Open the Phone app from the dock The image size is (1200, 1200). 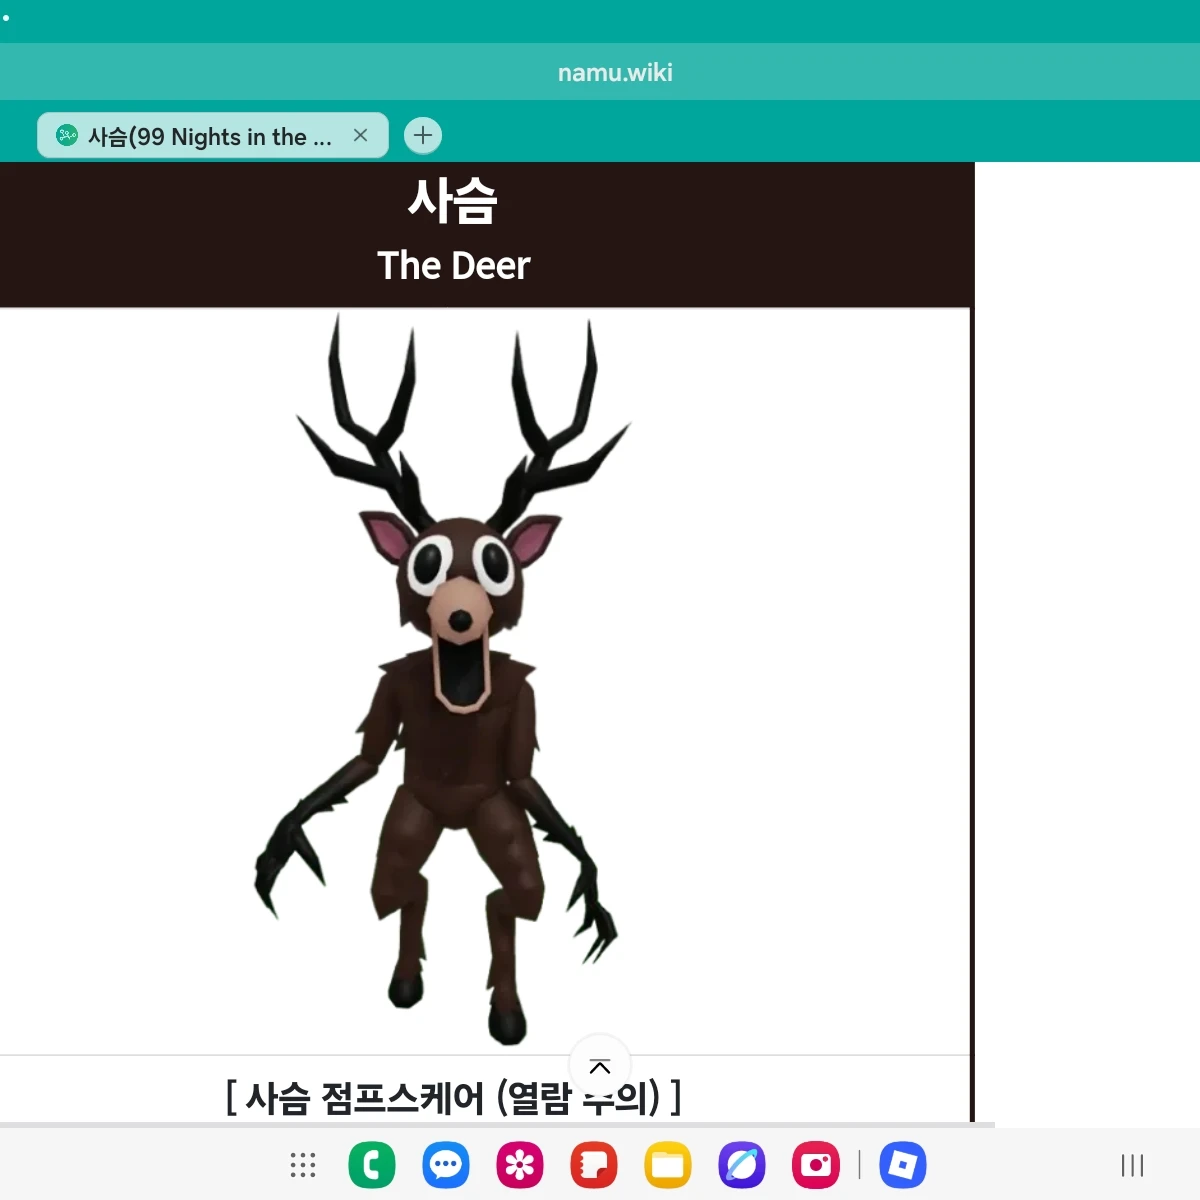pyautogui.click(x=372, y=1165)
